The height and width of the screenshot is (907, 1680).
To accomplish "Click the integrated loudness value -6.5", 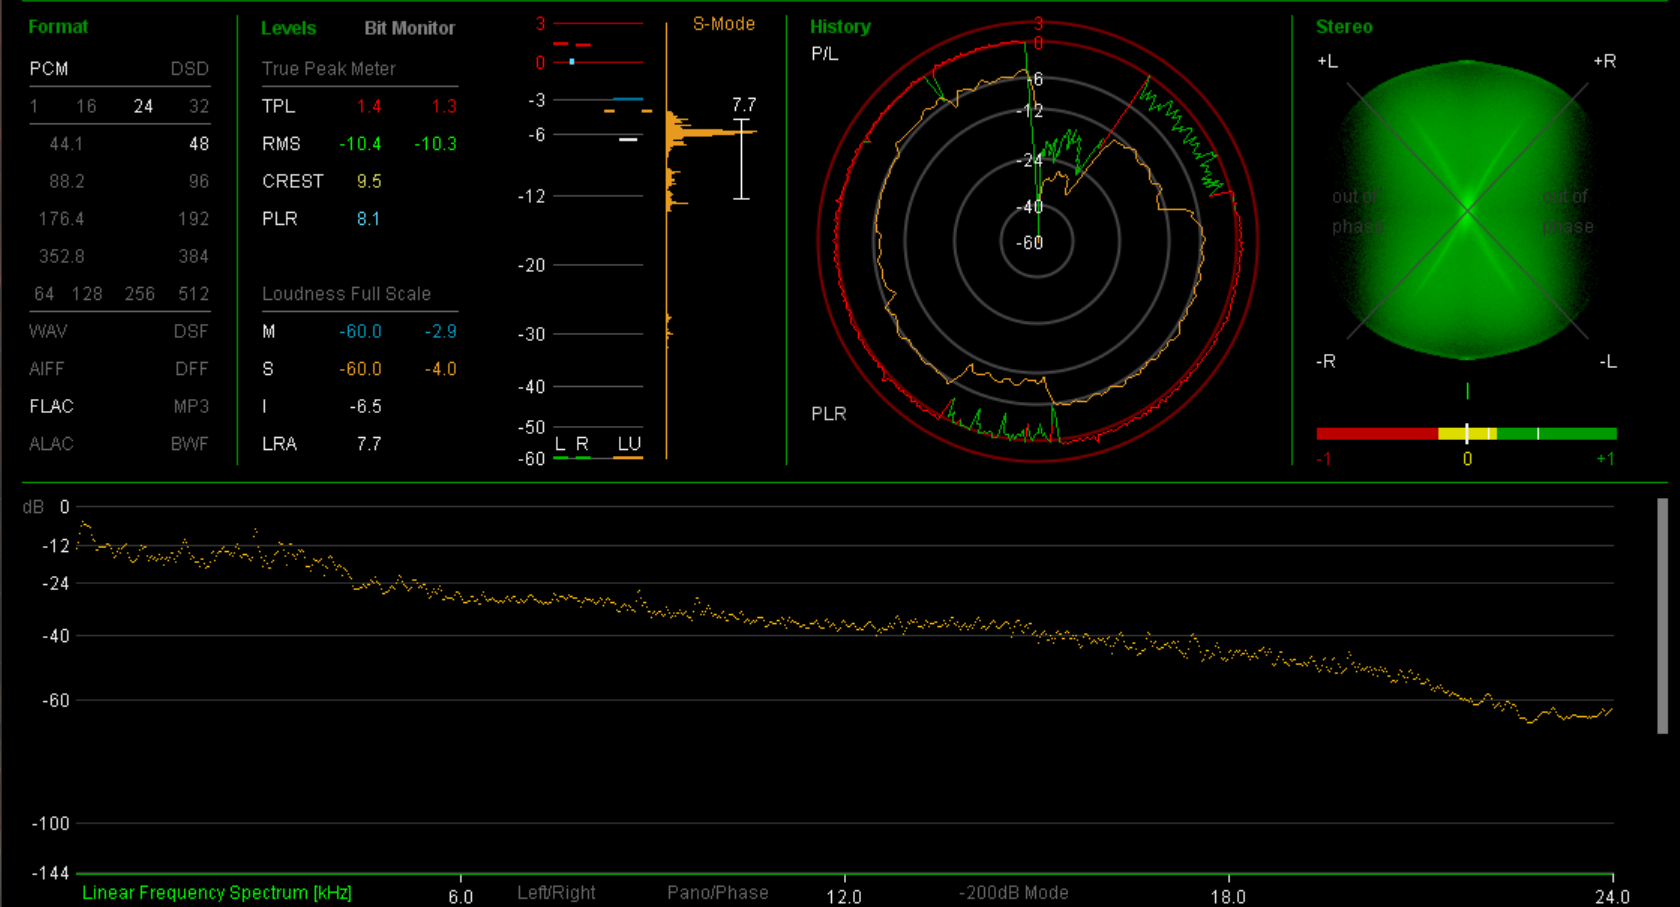I will click(x=365, y=407).
